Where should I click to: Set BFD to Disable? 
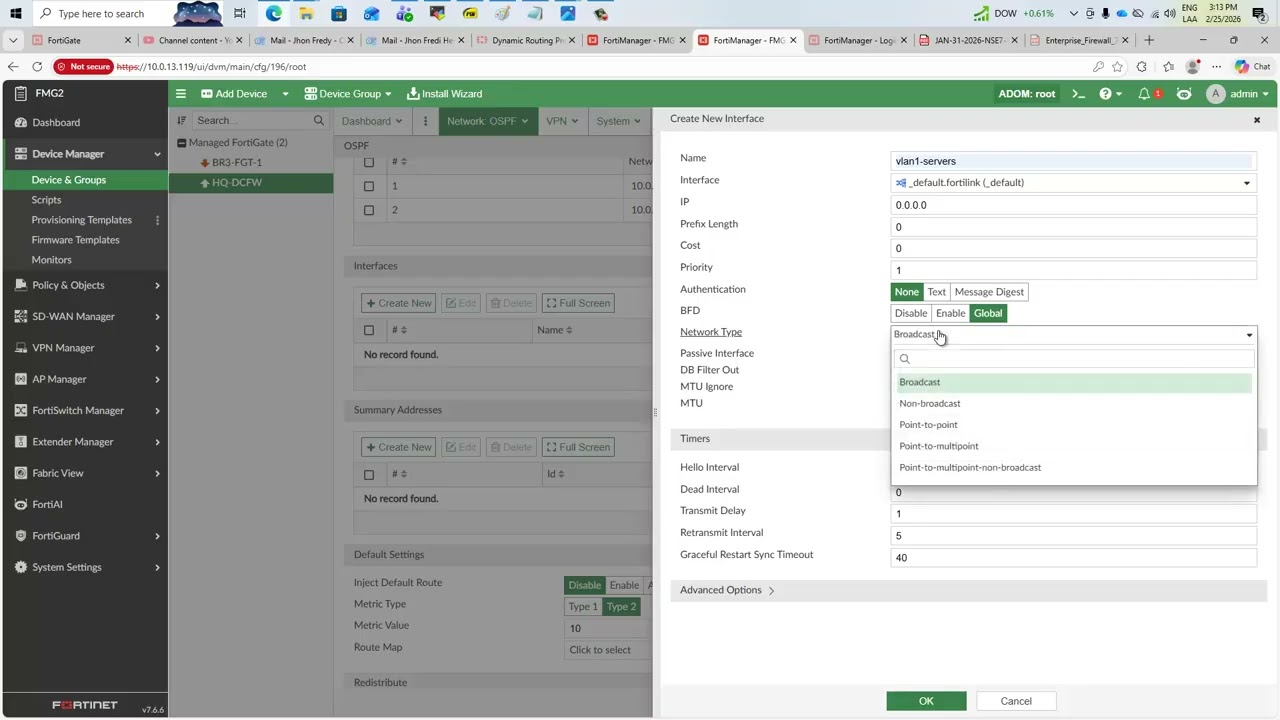(x=910, y=314)
